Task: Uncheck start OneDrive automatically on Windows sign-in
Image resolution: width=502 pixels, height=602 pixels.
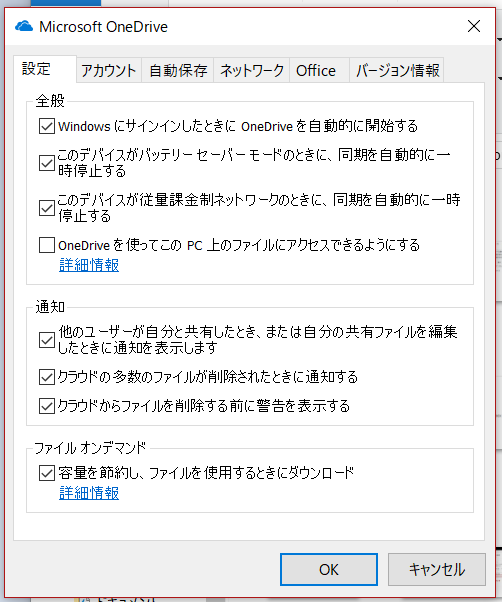Action: [47, 126]
